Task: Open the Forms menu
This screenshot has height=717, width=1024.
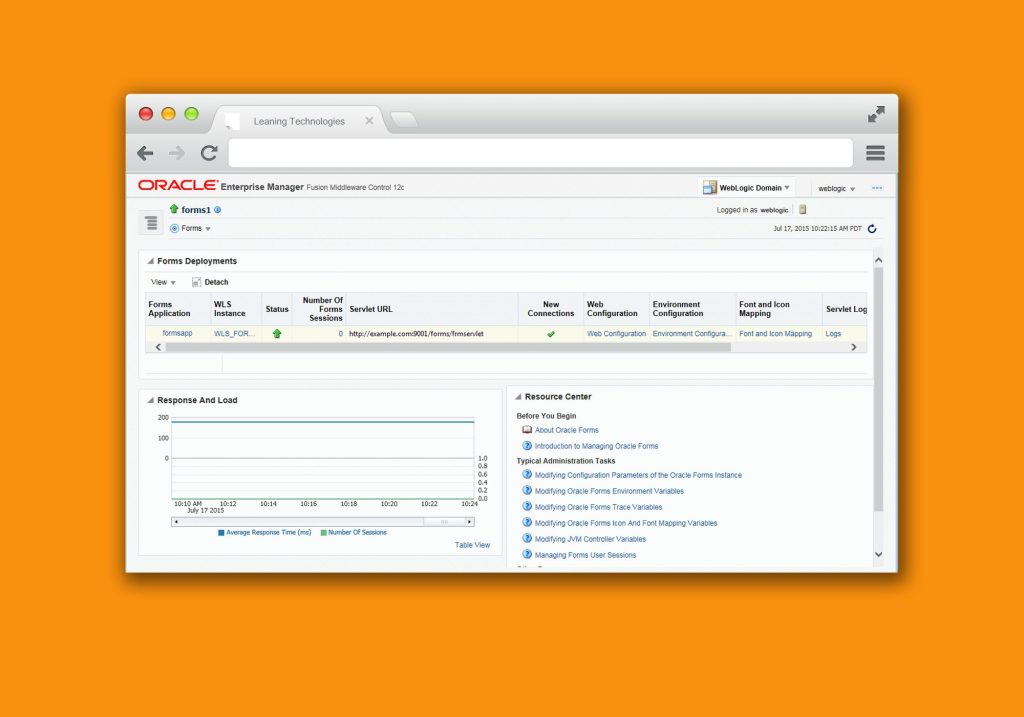Action: [x=189, y=228]
